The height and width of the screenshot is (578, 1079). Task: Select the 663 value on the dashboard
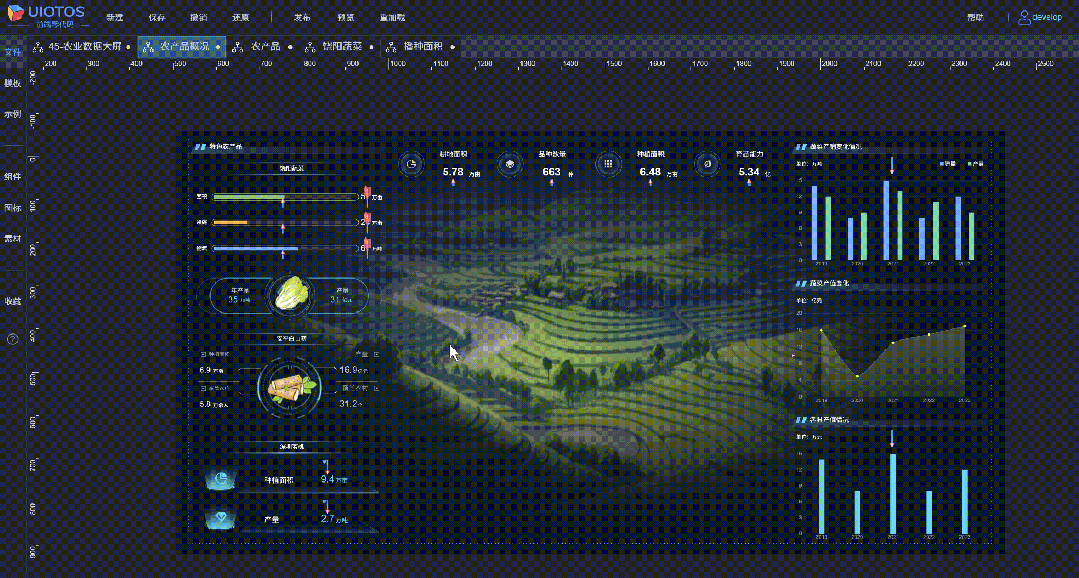[551, 171]
